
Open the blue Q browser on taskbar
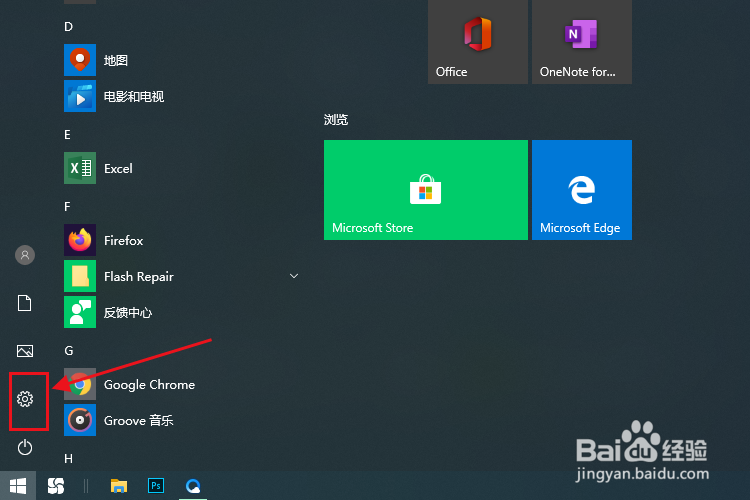click(x=193, y=486)
